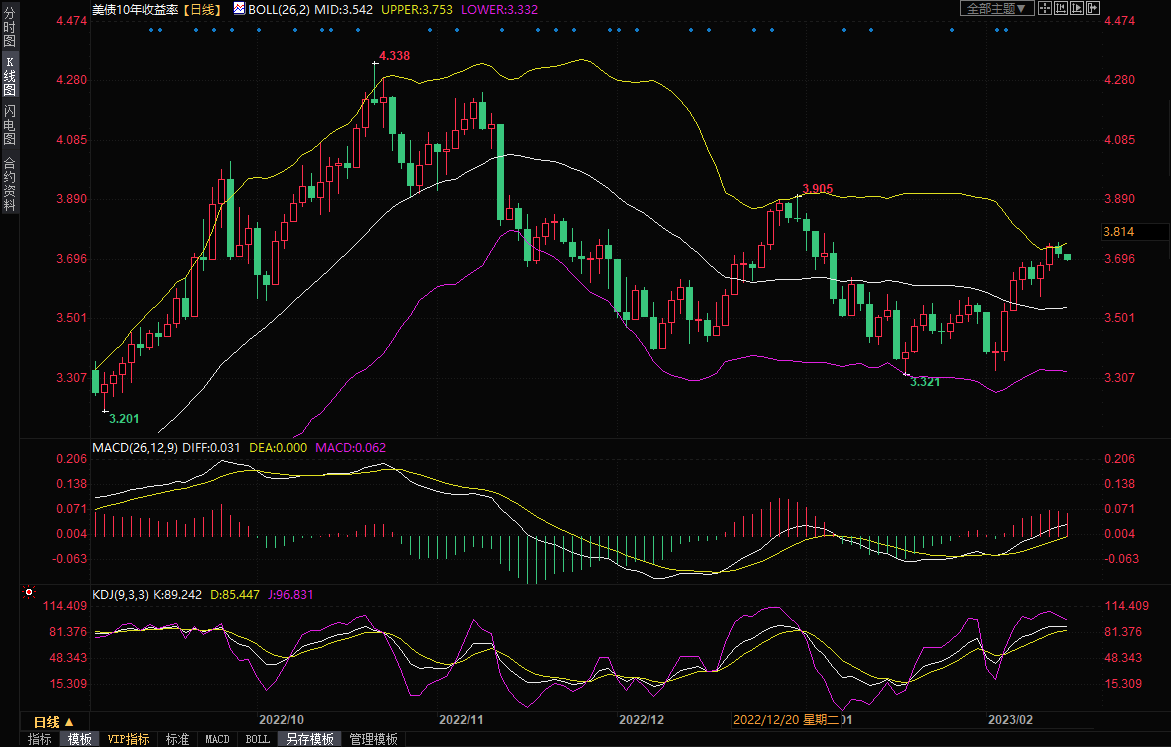Select the K线图 sidebar tab
Image resolution: width=1171 pixels, height=747 pixels.
coord(9,82)
